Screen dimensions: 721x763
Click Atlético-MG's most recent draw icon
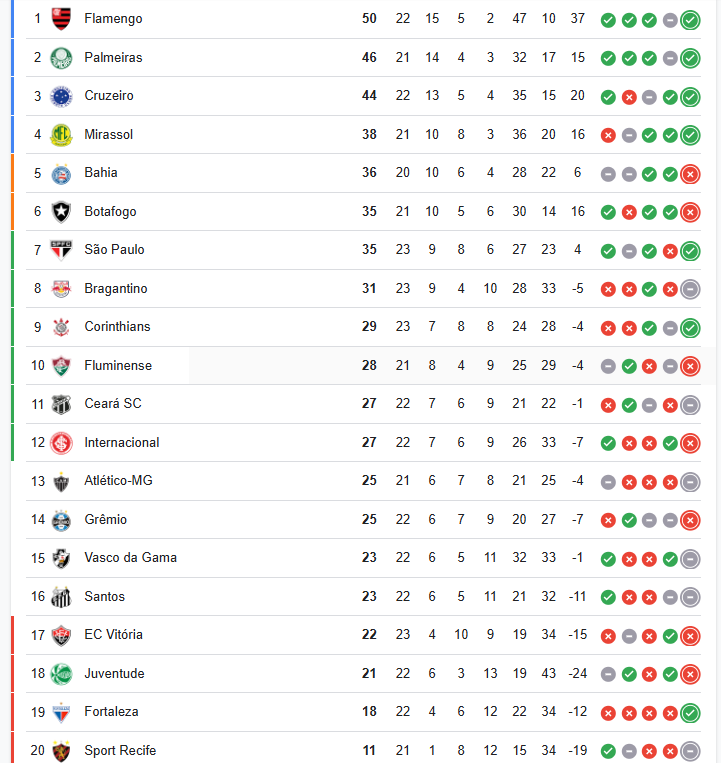690,482
